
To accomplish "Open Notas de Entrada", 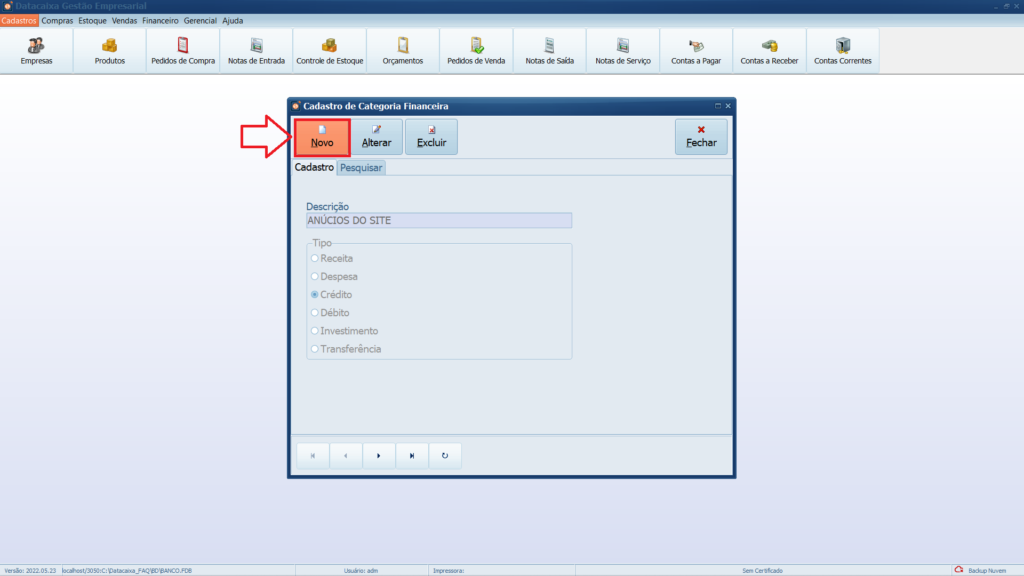I will 256,50.
